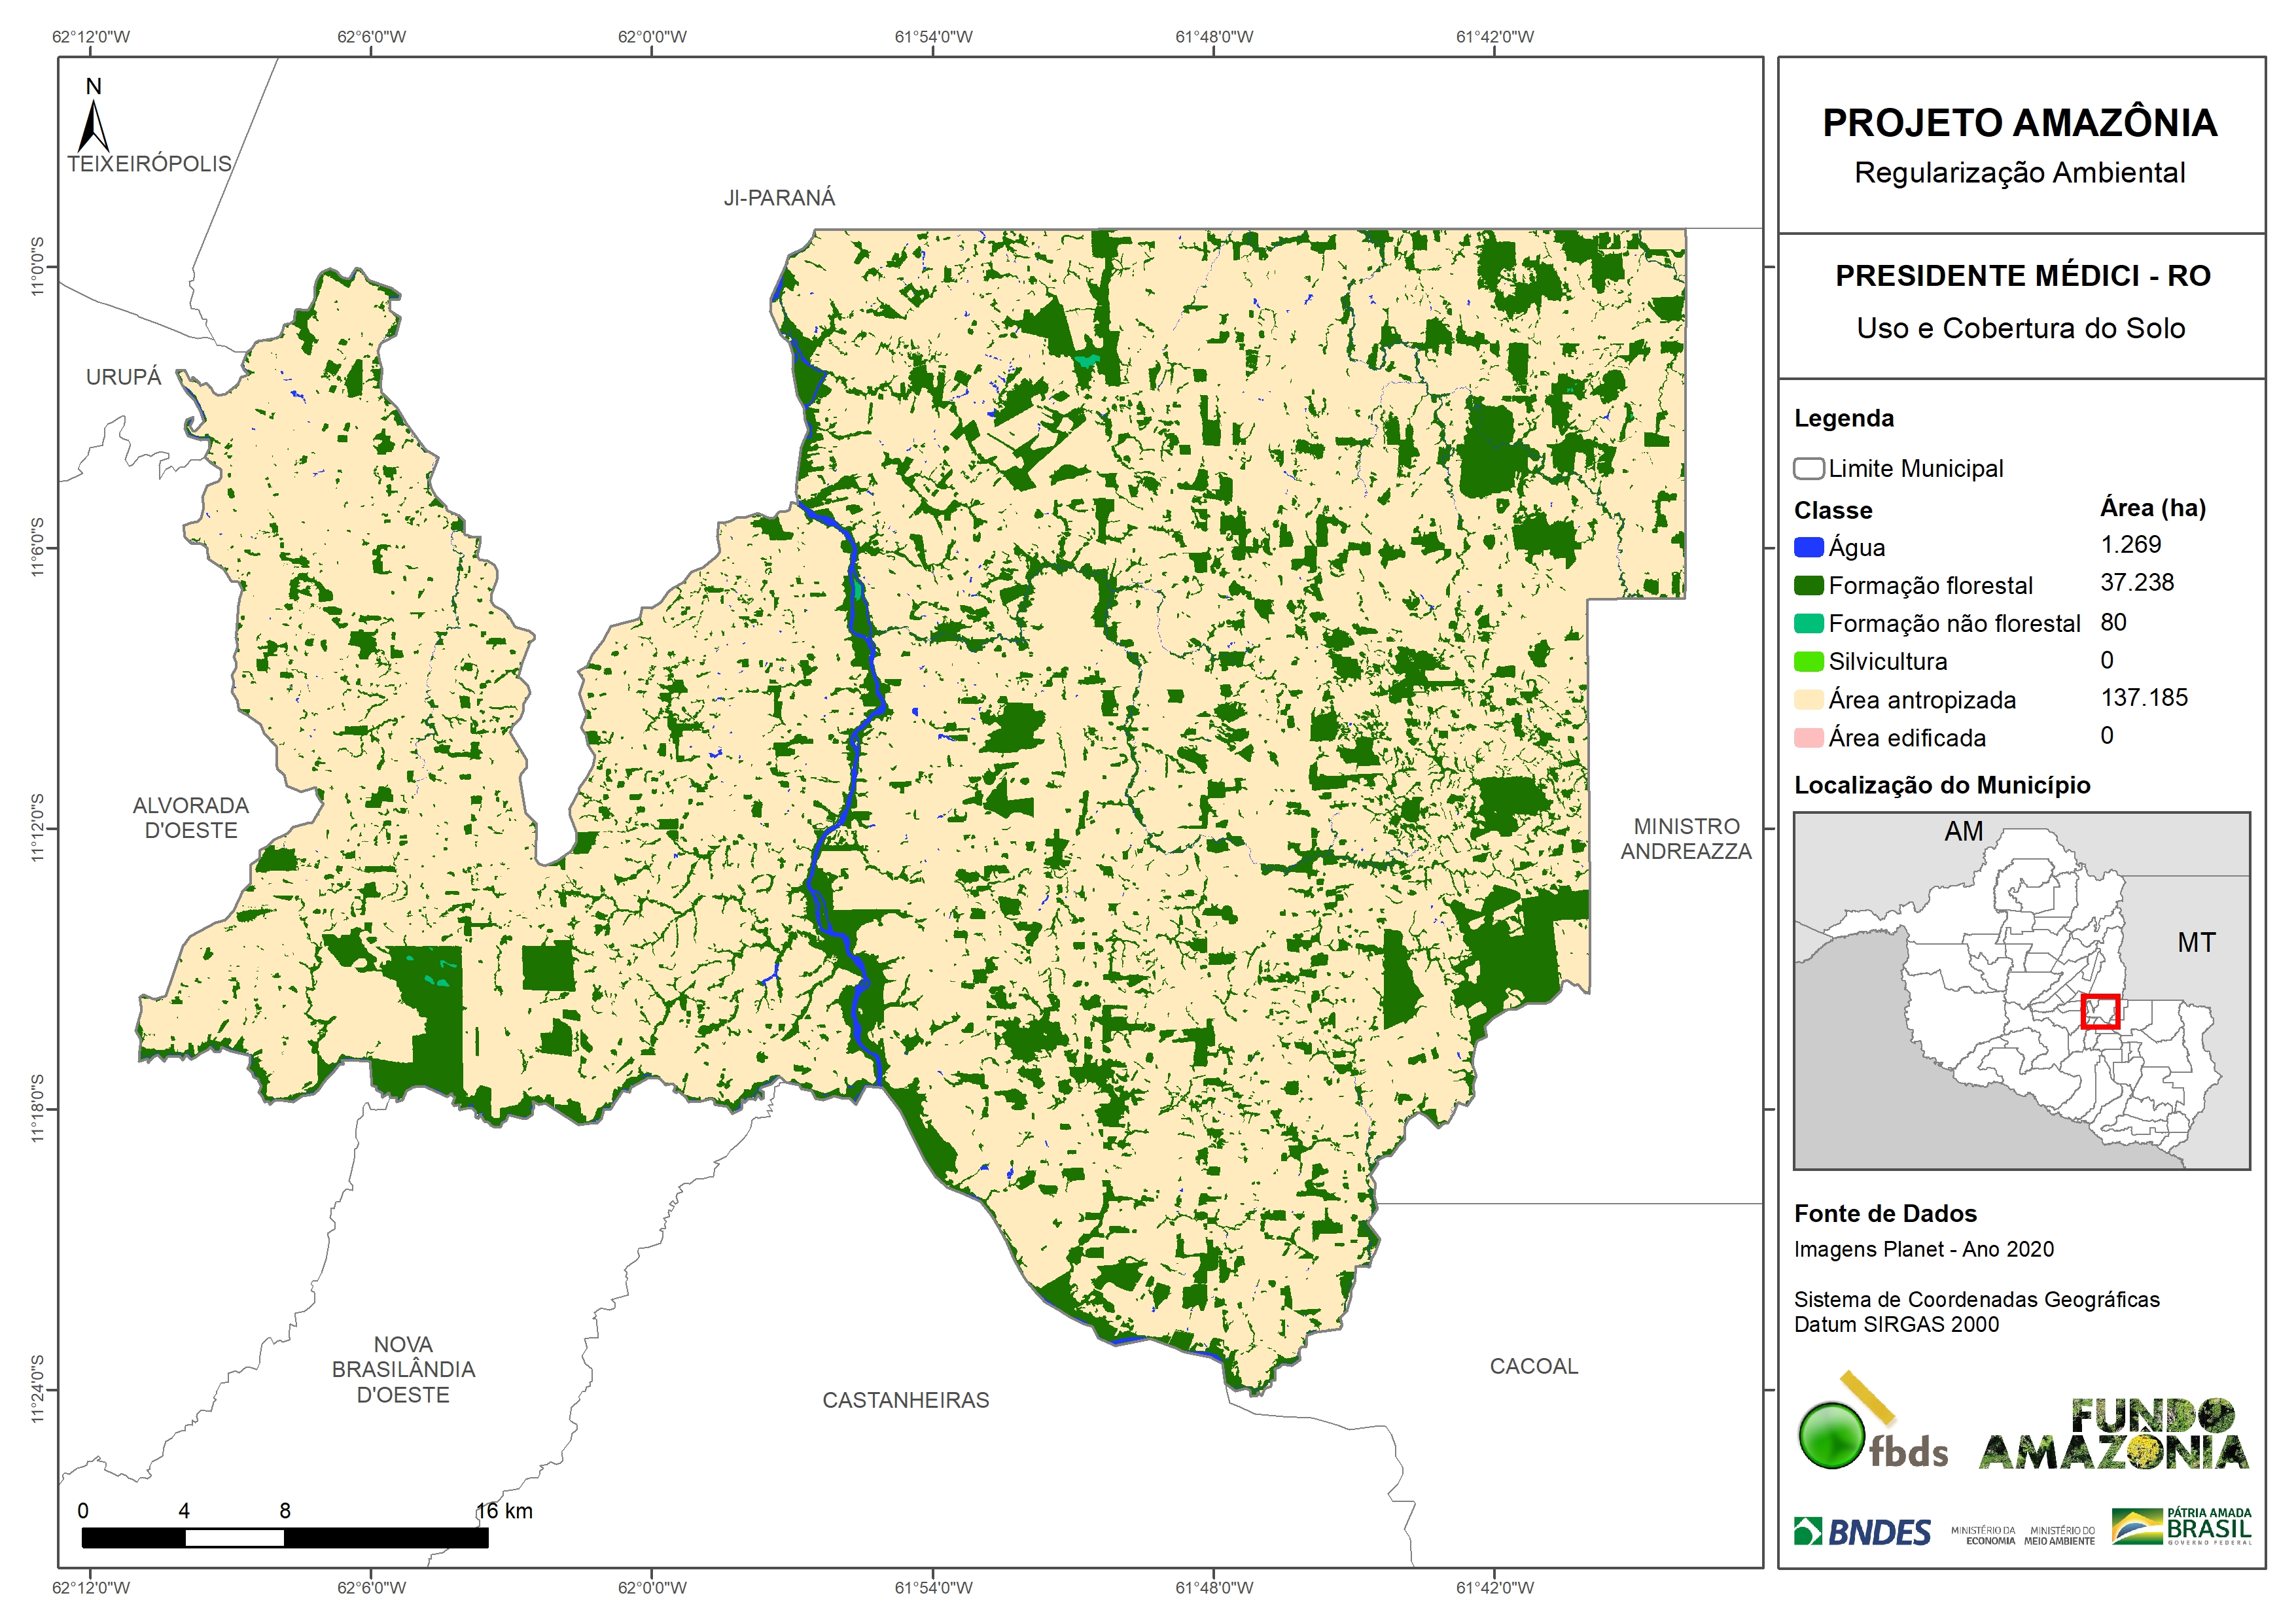The width and height of the screenshot is (2296, 1623).
Task: Click the Ministério do Meio Ambiente logo
Action: click(2059, 1535)
